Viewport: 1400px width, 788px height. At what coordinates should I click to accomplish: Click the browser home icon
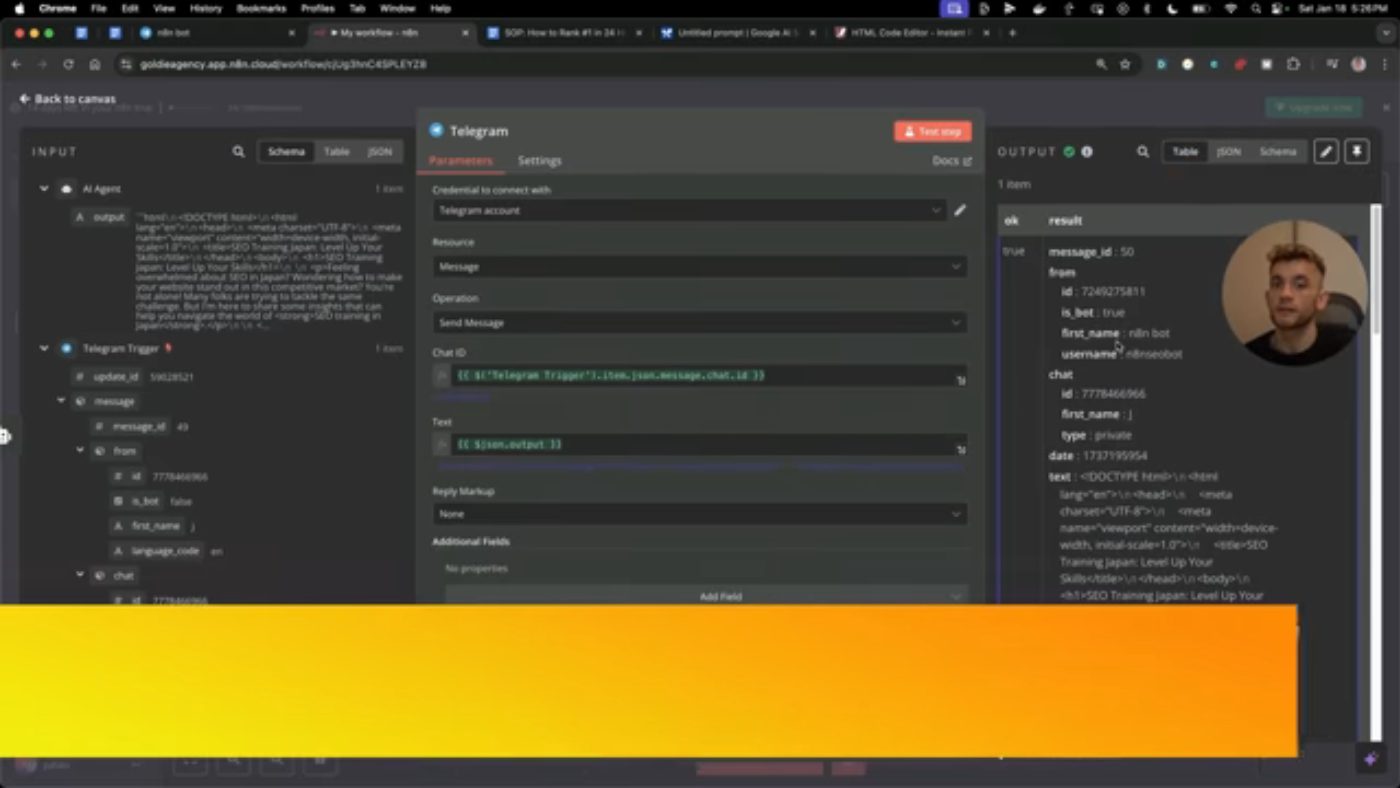pyautogui.click(x=94, y=64)
